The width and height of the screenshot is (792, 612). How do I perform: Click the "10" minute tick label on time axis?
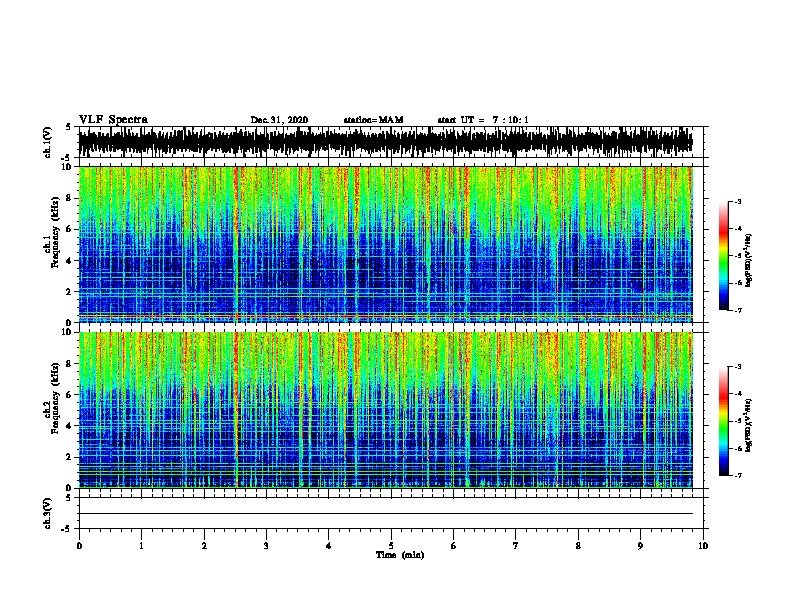[x=703, y=546]
